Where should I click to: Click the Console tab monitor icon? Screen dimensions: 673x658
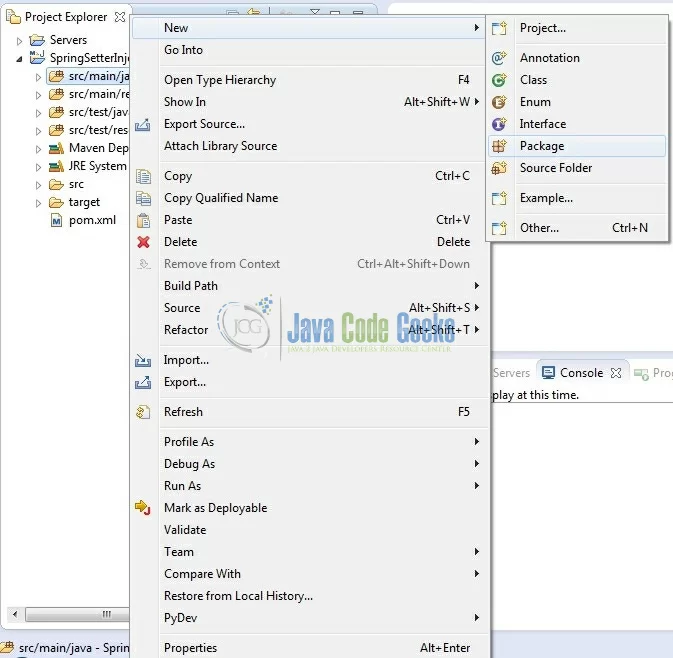click(x=548, y=373)
